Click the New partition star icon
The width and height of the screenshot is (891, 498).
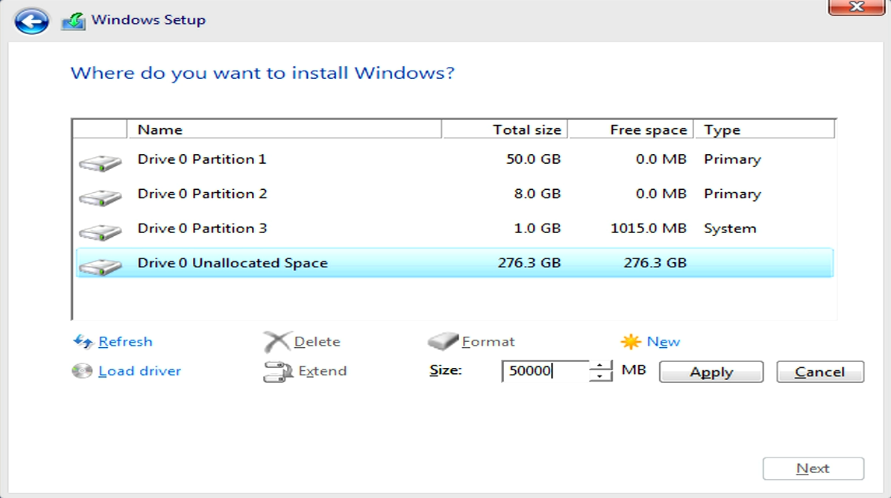pos(631,341)
